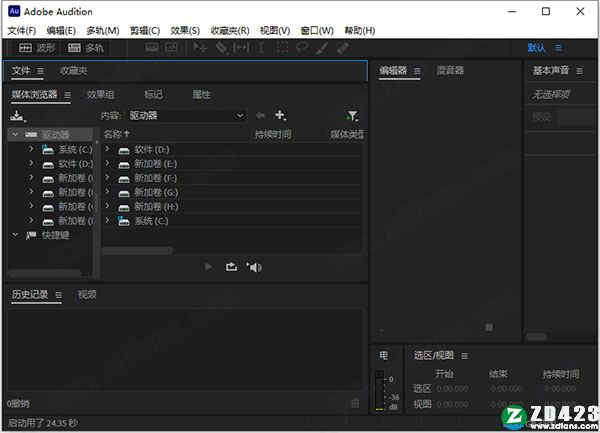Open the 选区/视图 panel options menu
The image size is (600, 433).
(465, 356)
